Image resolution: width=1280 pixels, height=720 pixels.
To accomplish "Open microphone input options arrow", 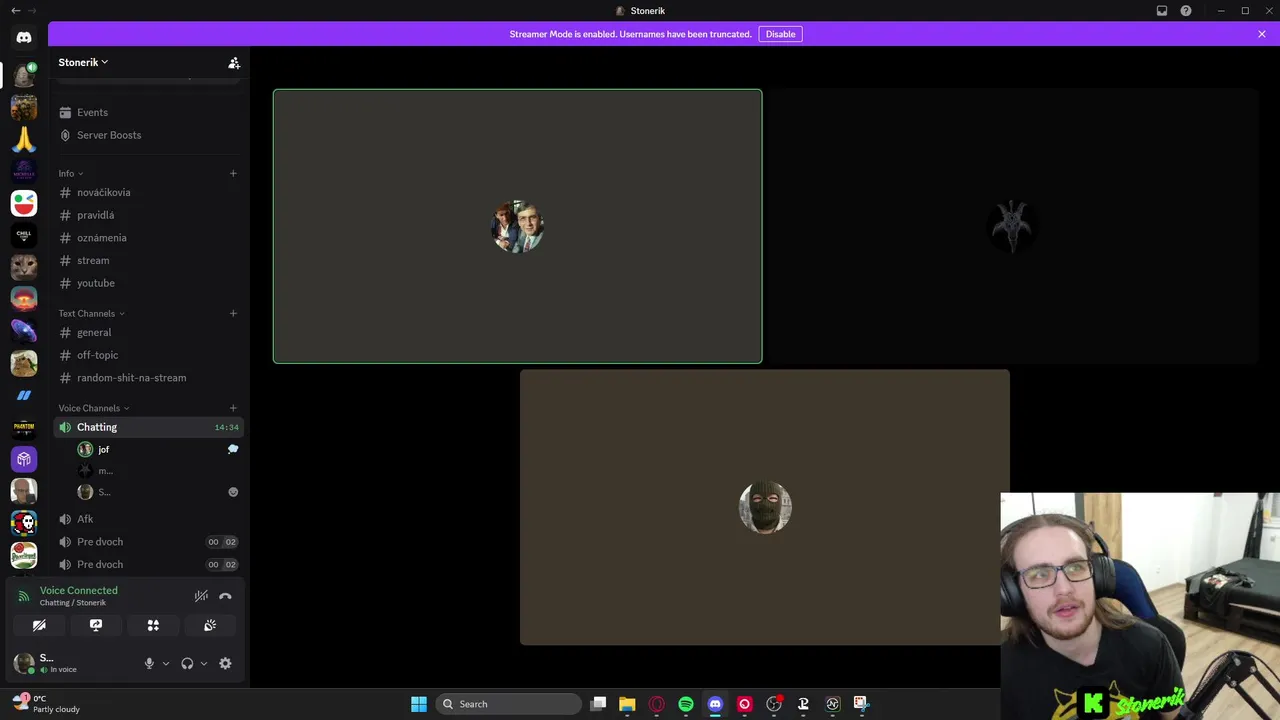I will 166,663.
